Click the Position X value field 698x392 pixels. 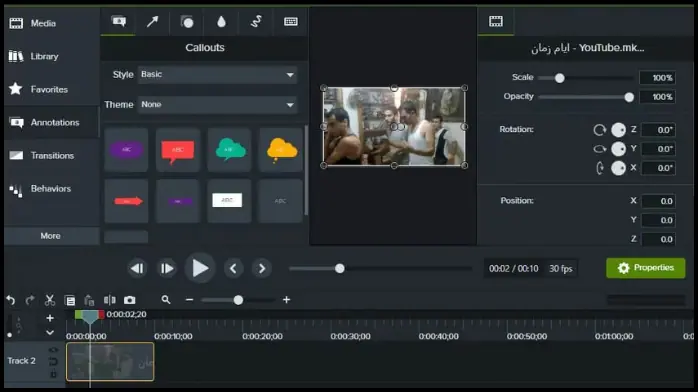click(x=658, y=201)
